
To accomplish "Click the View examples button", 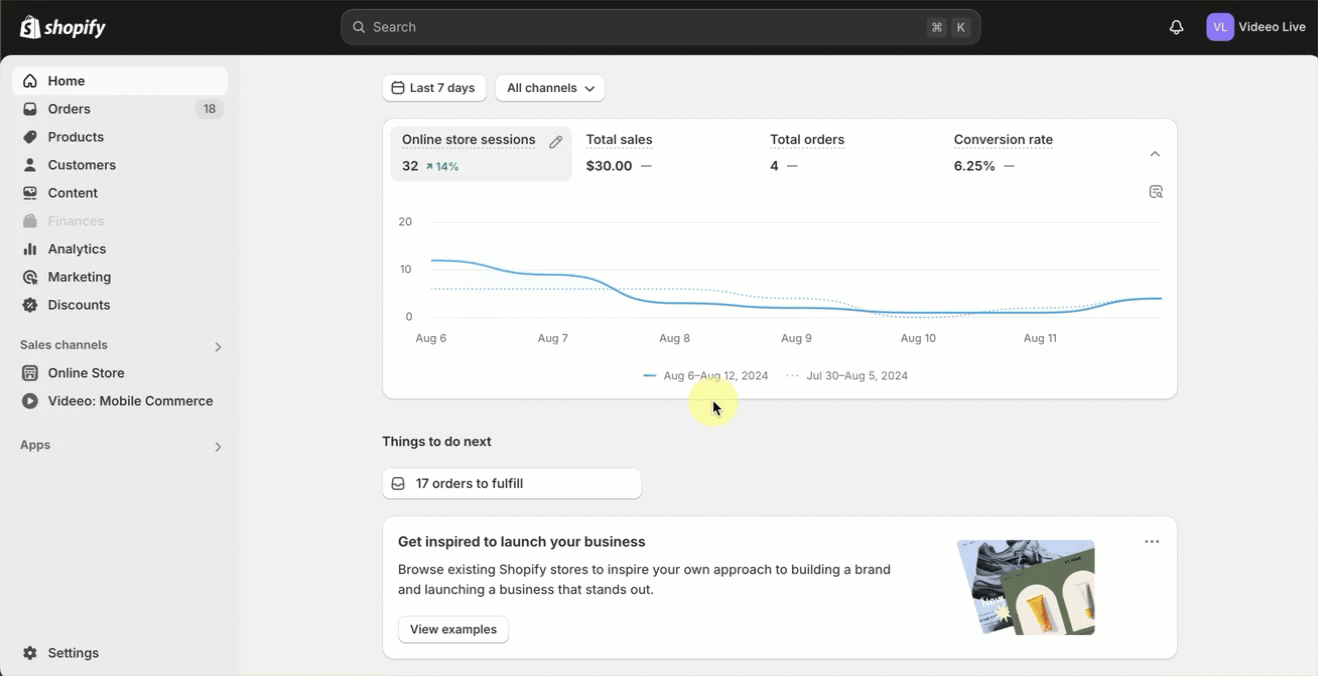I will tap(453, 629).
